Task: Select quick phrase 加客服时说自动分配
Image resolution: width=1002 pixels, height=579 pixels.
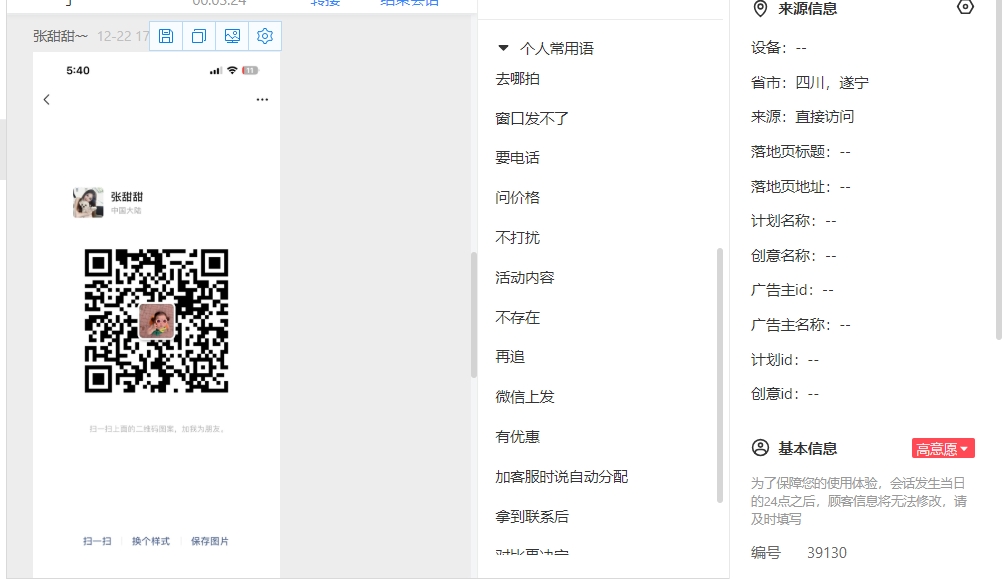Action: 562,477
